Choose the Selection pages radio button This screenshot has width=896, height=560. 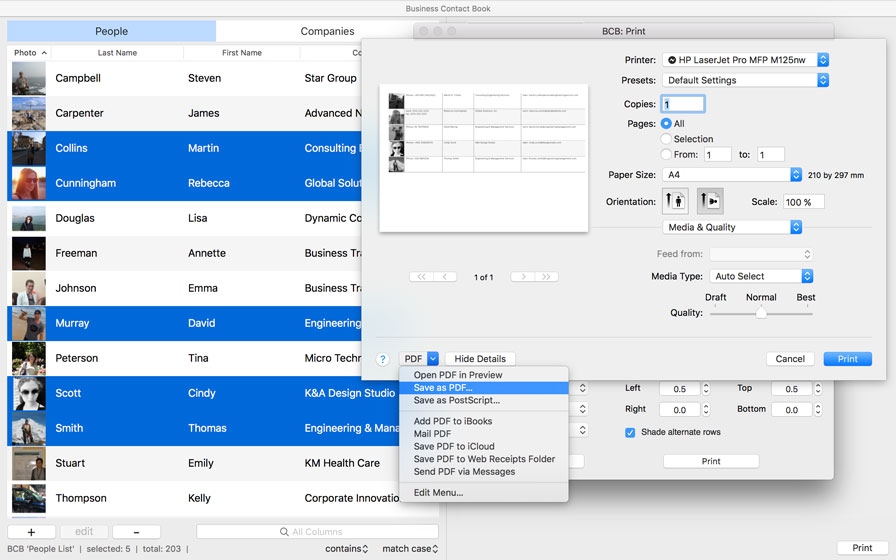click(667, 139)
